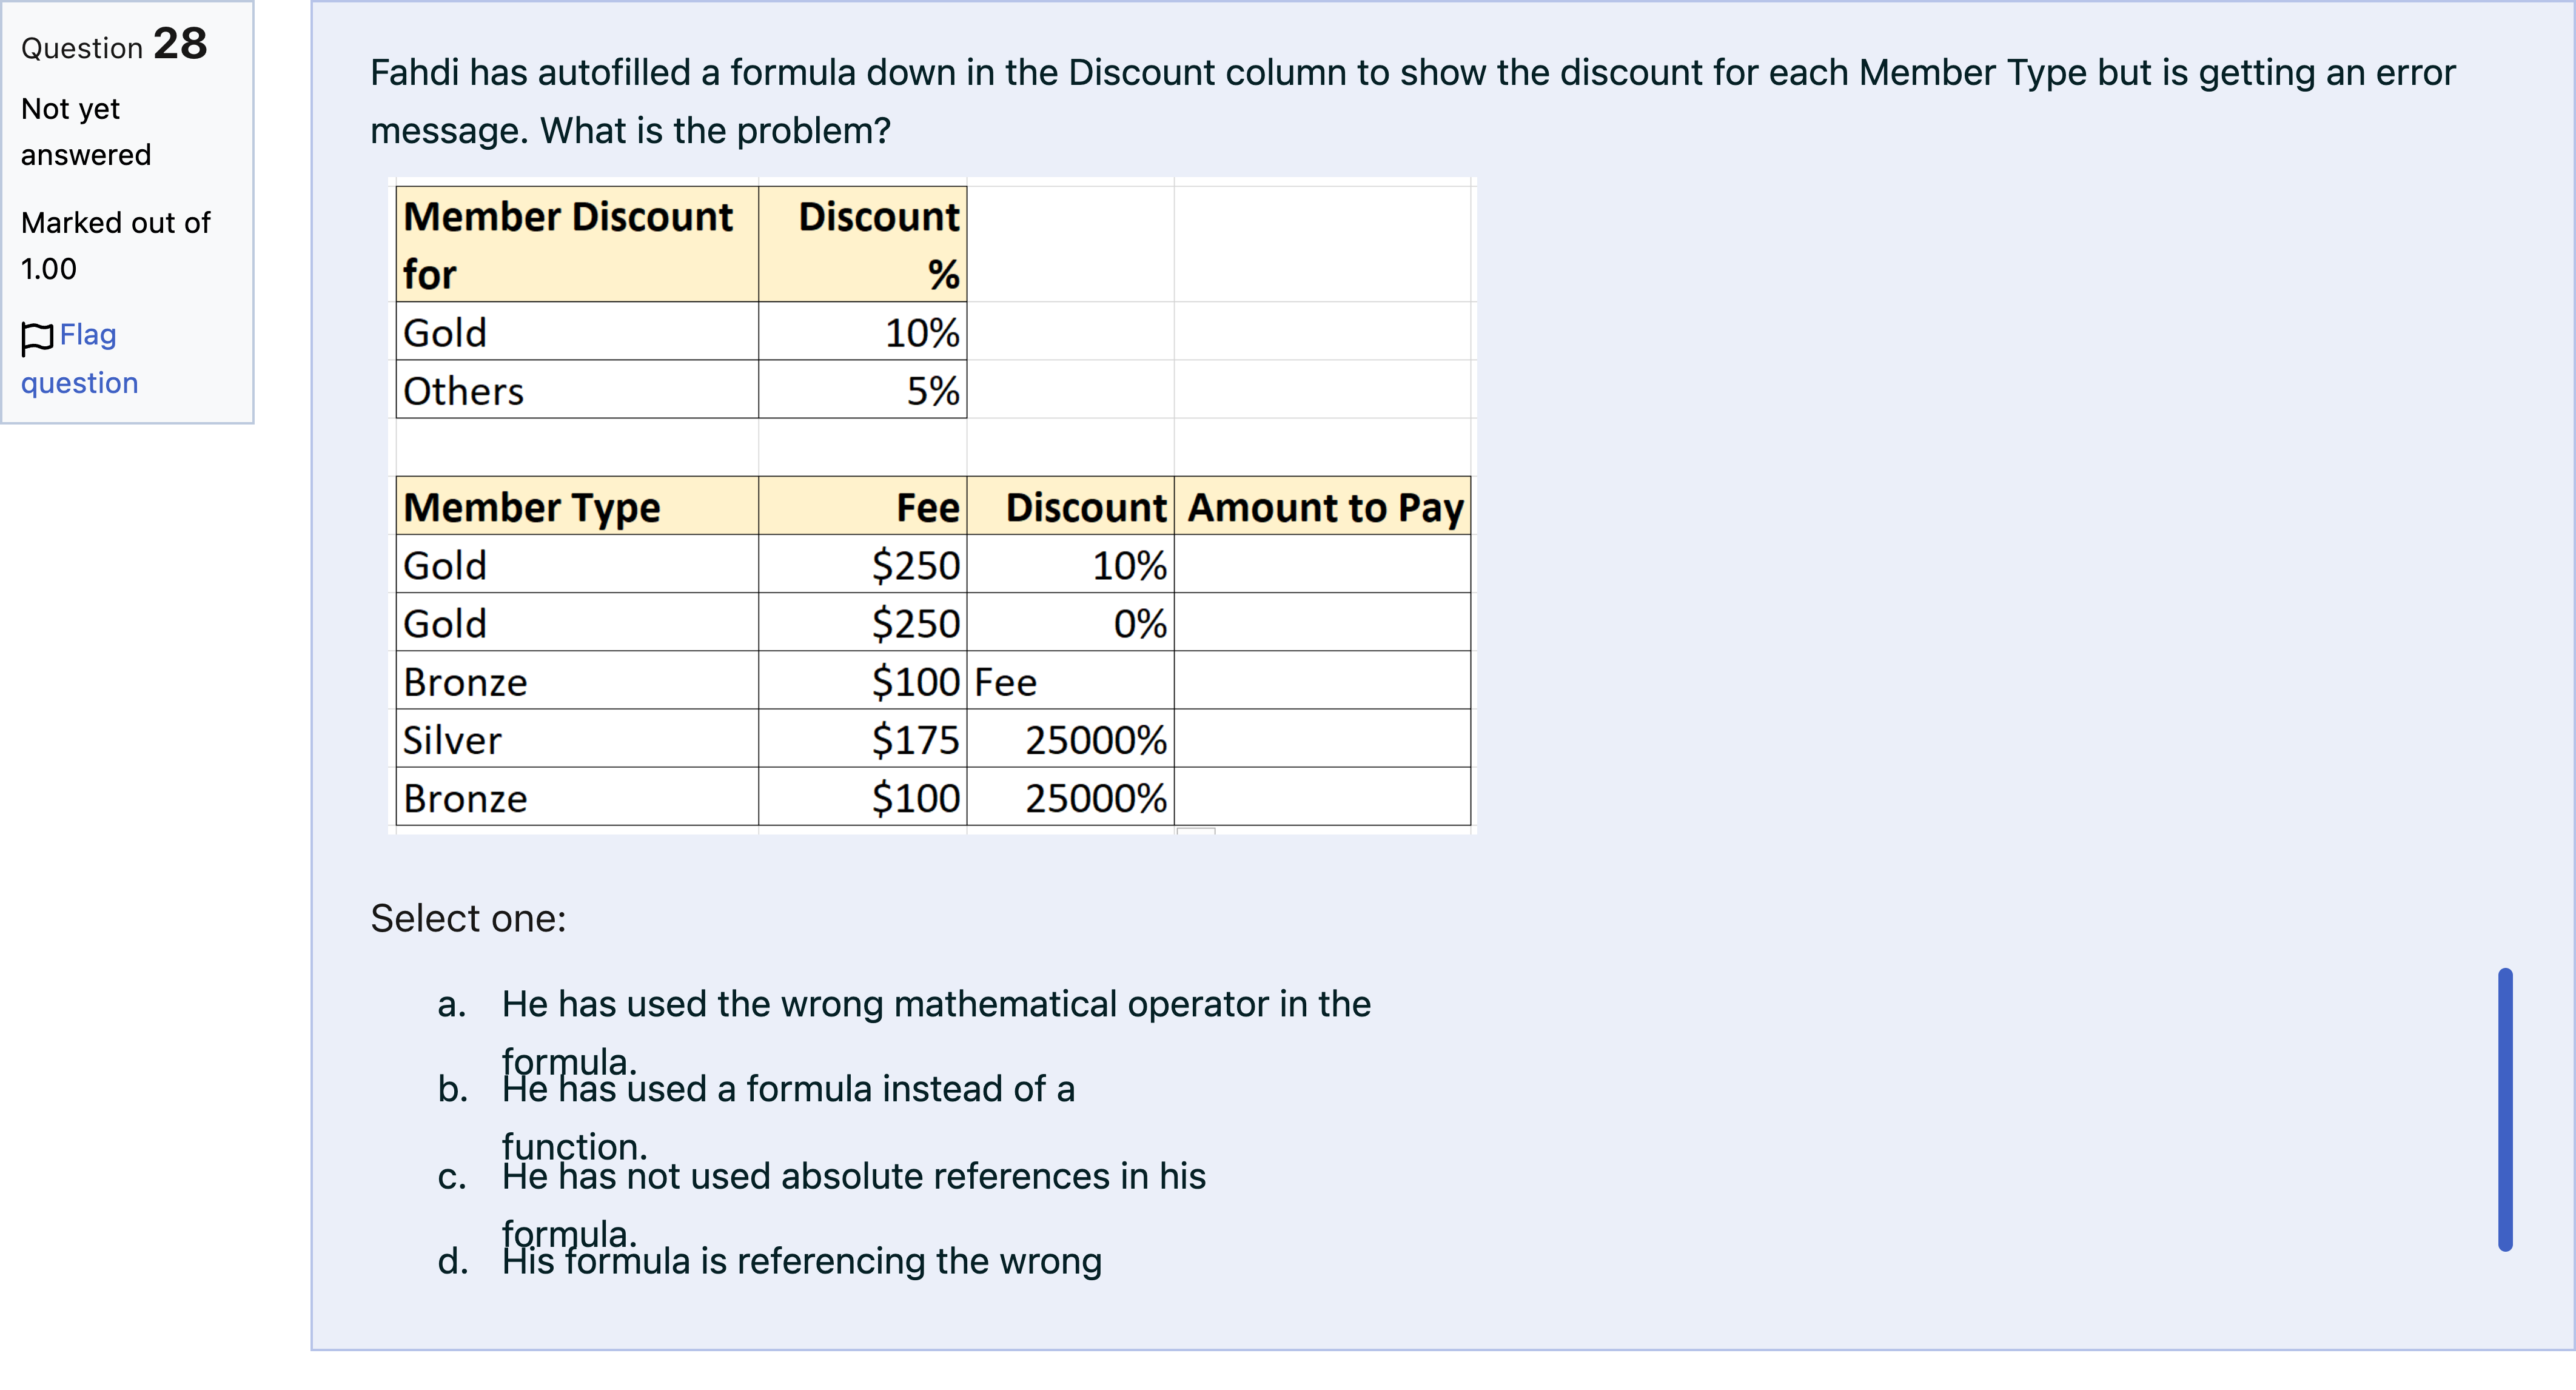The image size is (2576, 1390).
Task: Click the flag icon beside Flag question
Action: (x=37, y=338)
